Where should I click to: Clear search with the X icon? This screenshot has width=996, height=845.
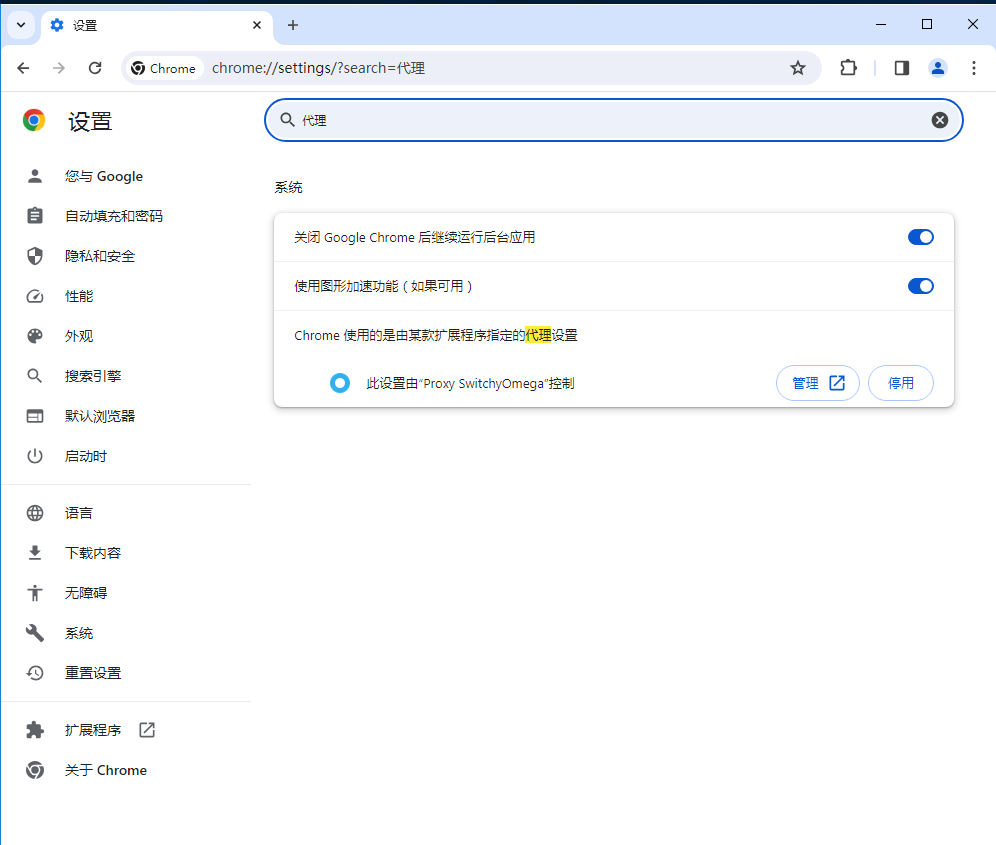point(939,120)
